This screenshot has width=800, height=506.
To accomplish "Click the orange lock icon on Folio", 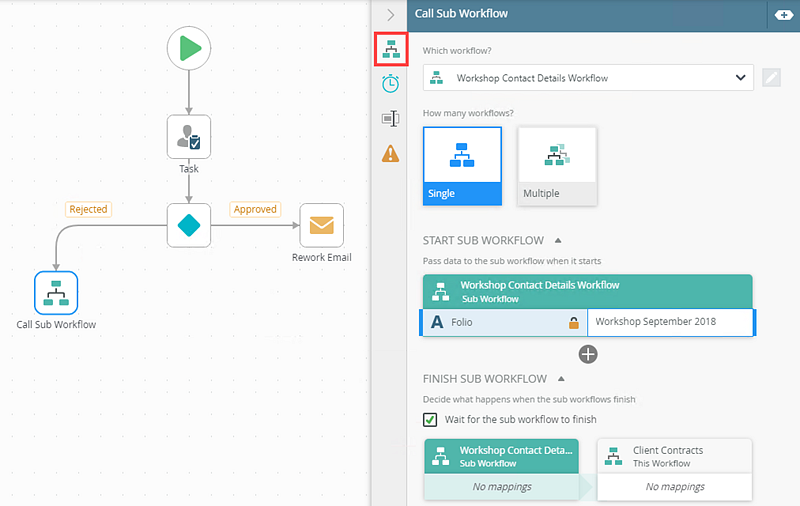I will [574, 323].
